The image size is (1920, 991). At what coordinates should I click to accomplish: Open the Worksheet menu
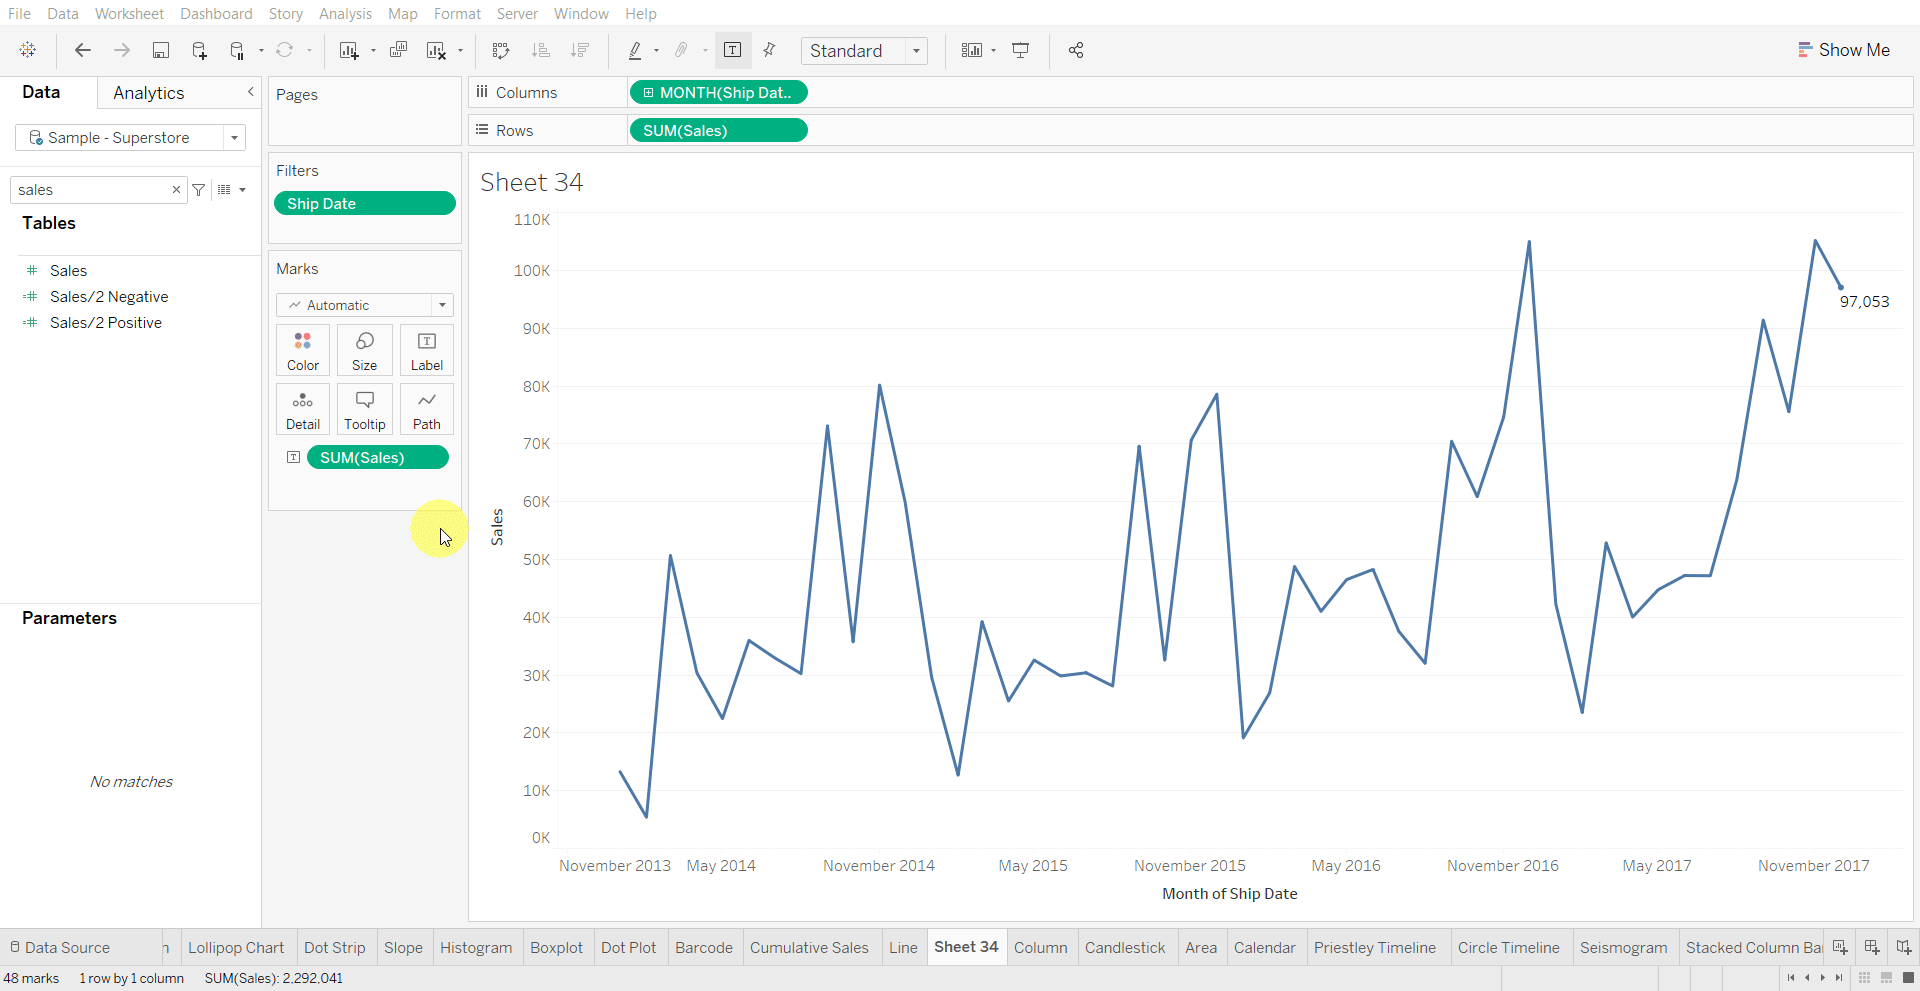[x=129, y=13]
